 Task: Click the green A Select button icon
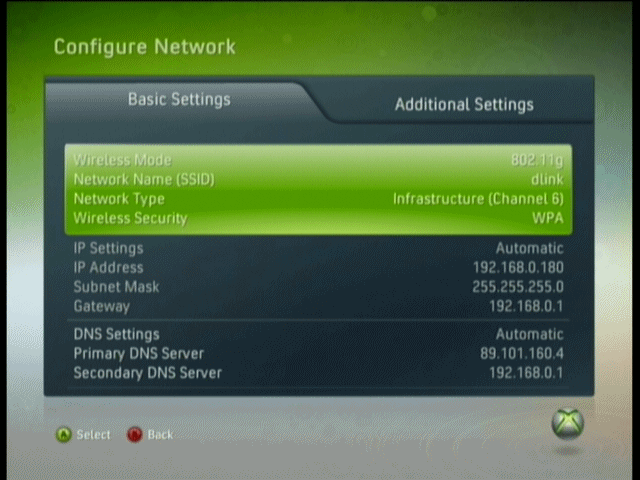pyautogui.click(x=63, y=435)
